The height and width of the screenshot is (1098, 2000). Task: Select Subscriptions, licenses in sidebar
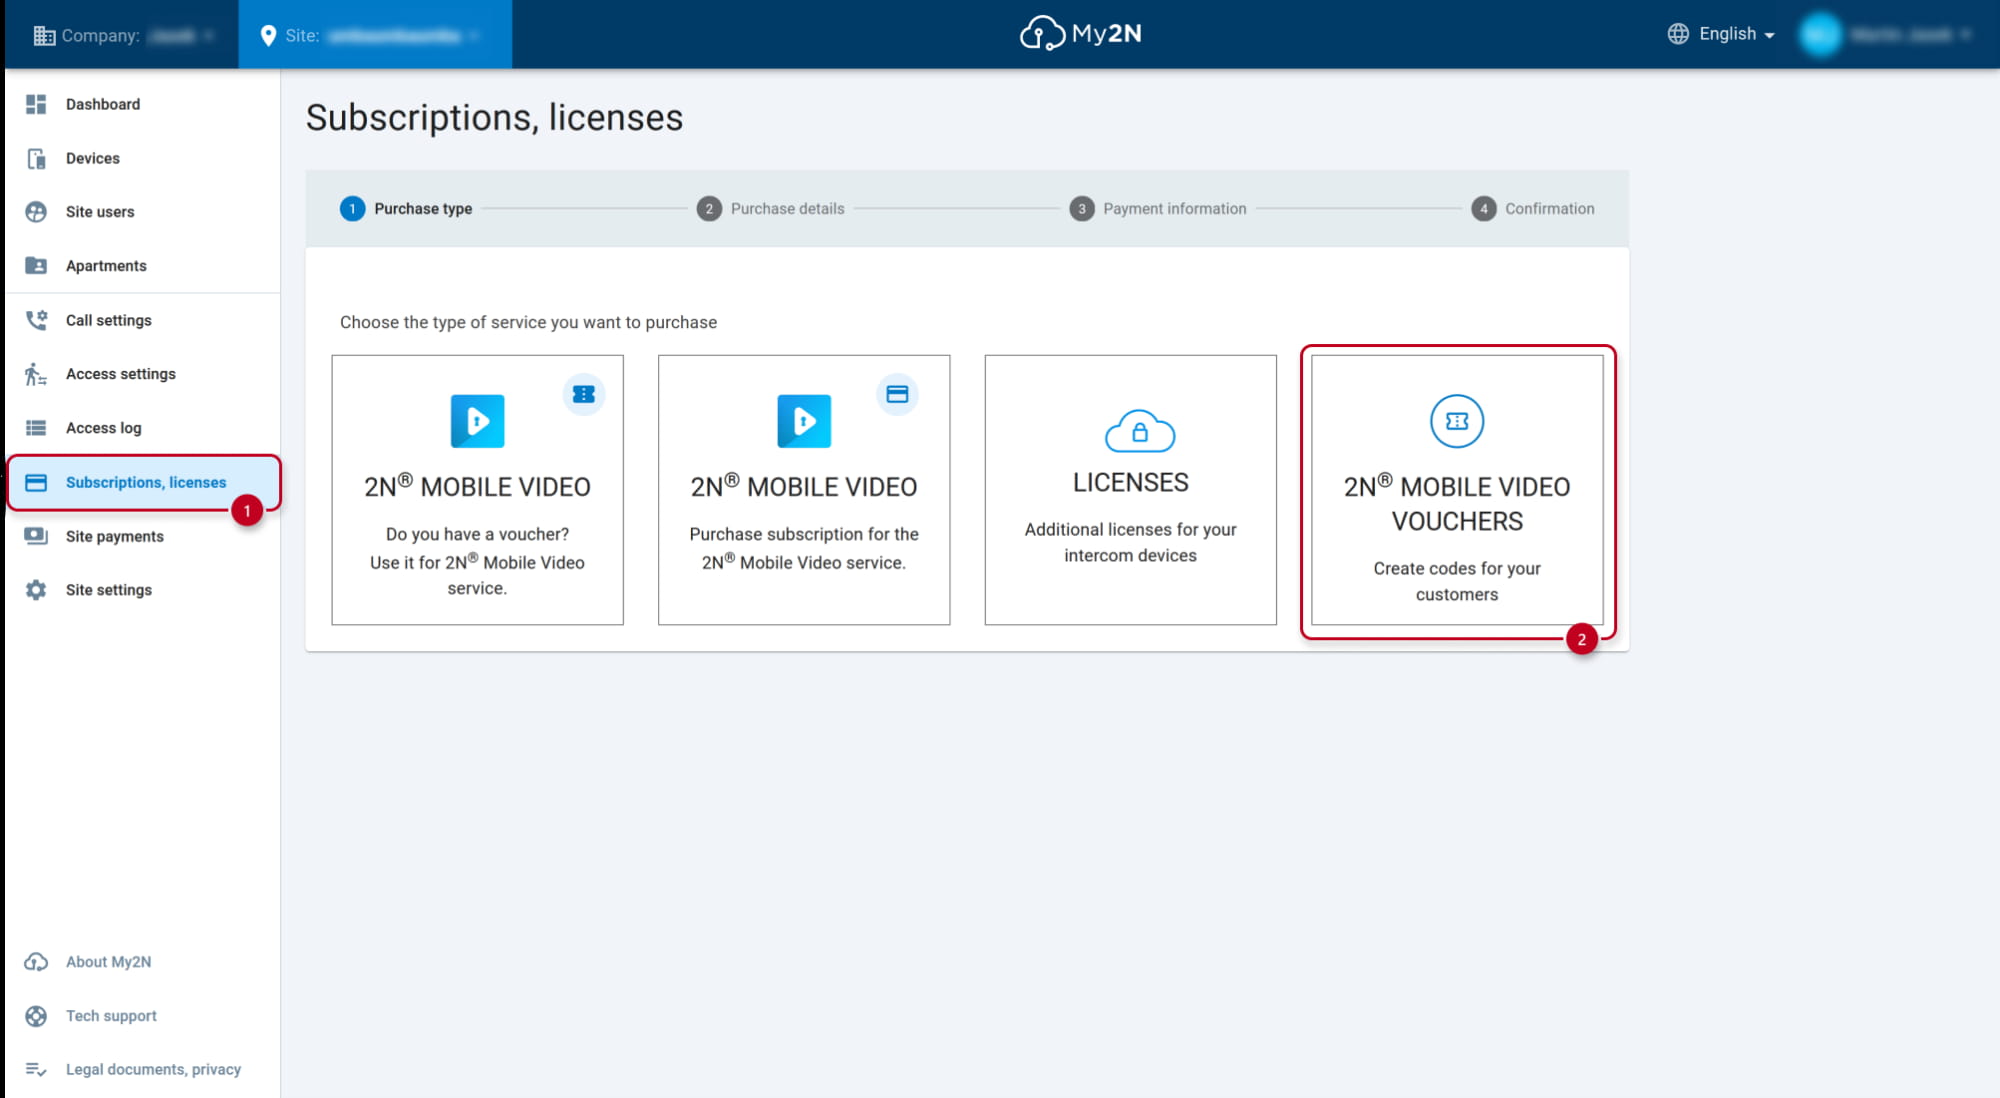click(x=142, y=482)
